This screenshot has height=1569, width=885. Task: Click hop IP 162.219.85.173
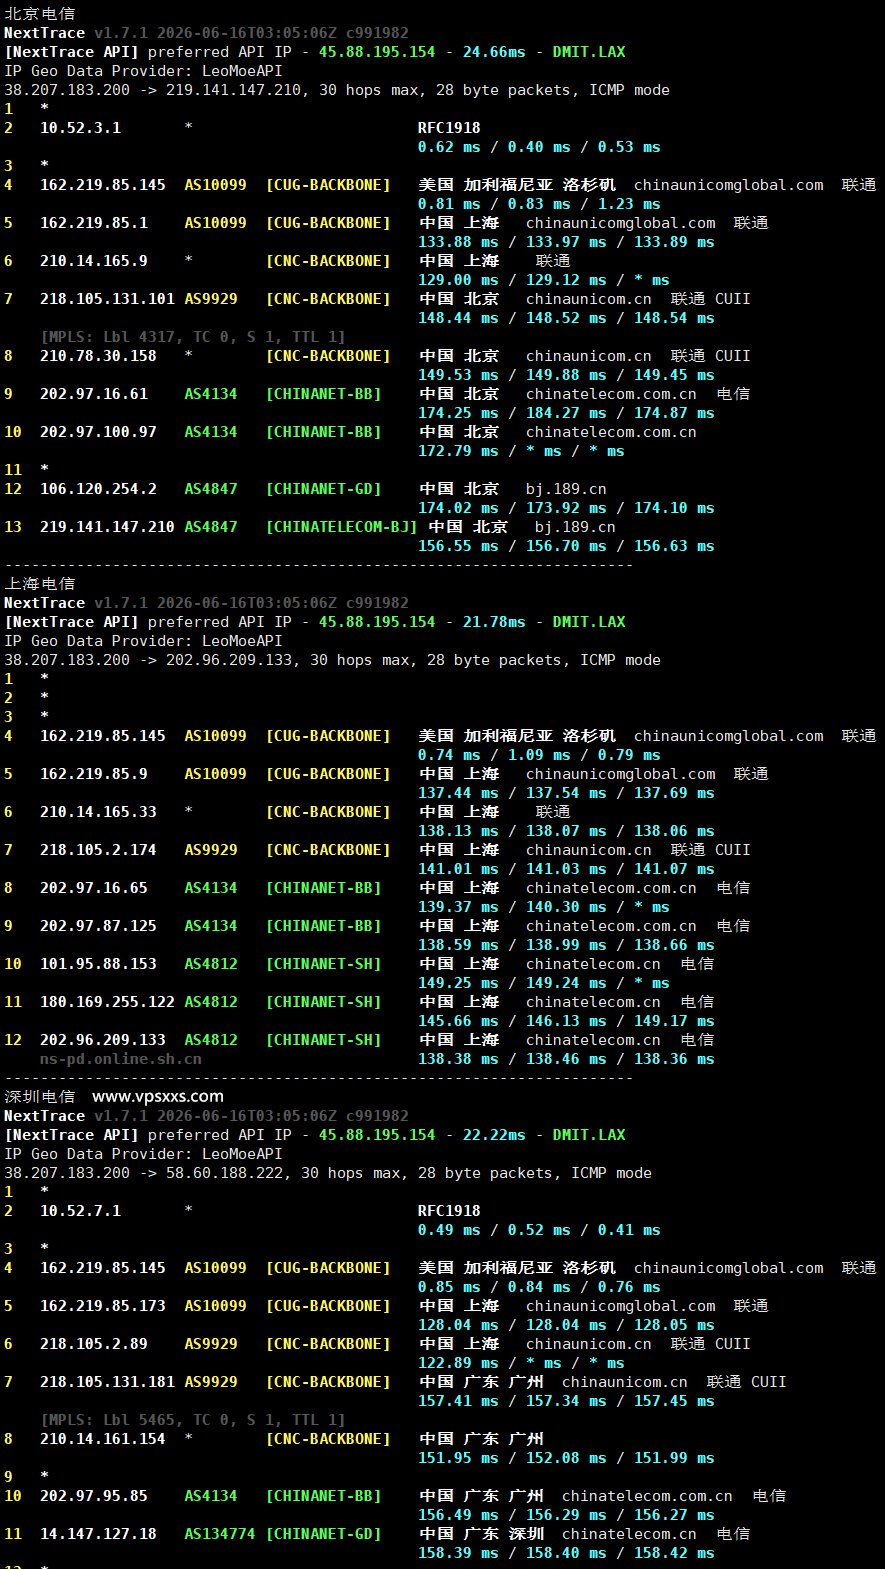coord(103,1306)
